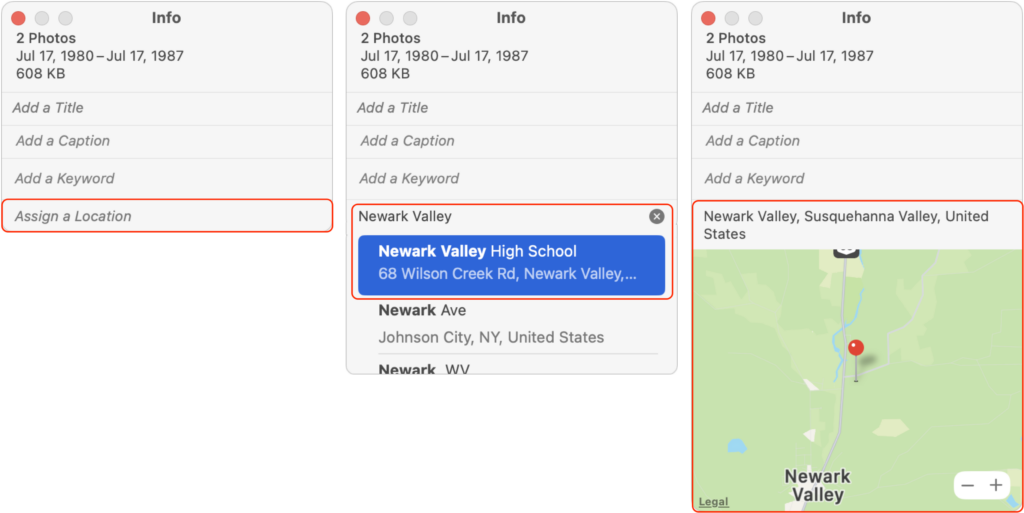Image resolution: width=1024 pixels, height=513 pixels.
Task: Zoom in the map with plus button
Action: pos(995,486)
